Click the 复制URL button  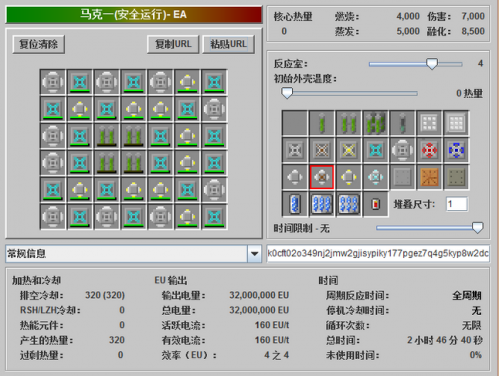(x=173, y=44)
